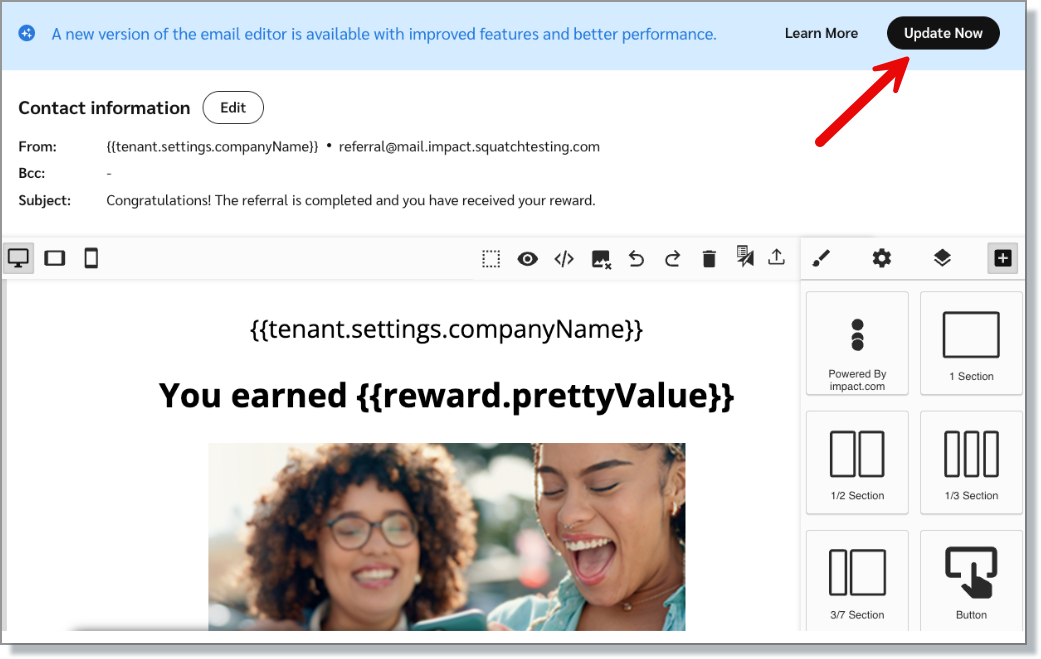Switch to mobile phone preview
The image size is (1041, 659).
tap(91, 258)
